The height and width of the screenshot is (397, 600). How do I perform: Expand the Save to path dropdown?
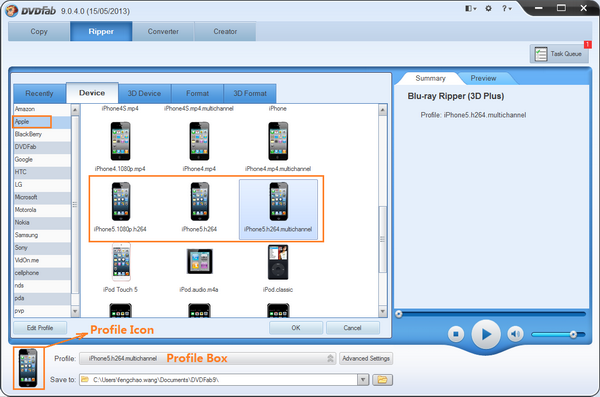click(x=363, y=380)
